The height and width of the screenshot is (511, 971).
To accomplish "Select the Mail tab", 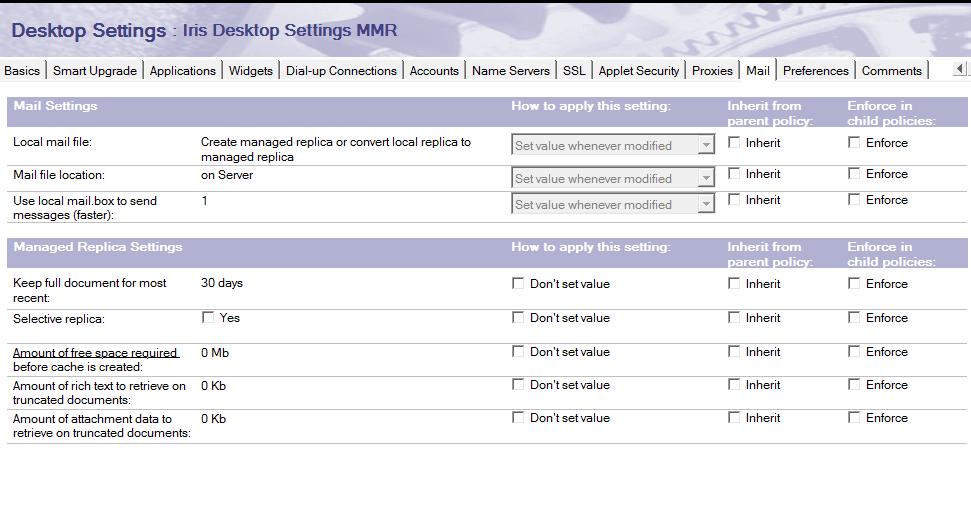I will (x=758, y=71).
